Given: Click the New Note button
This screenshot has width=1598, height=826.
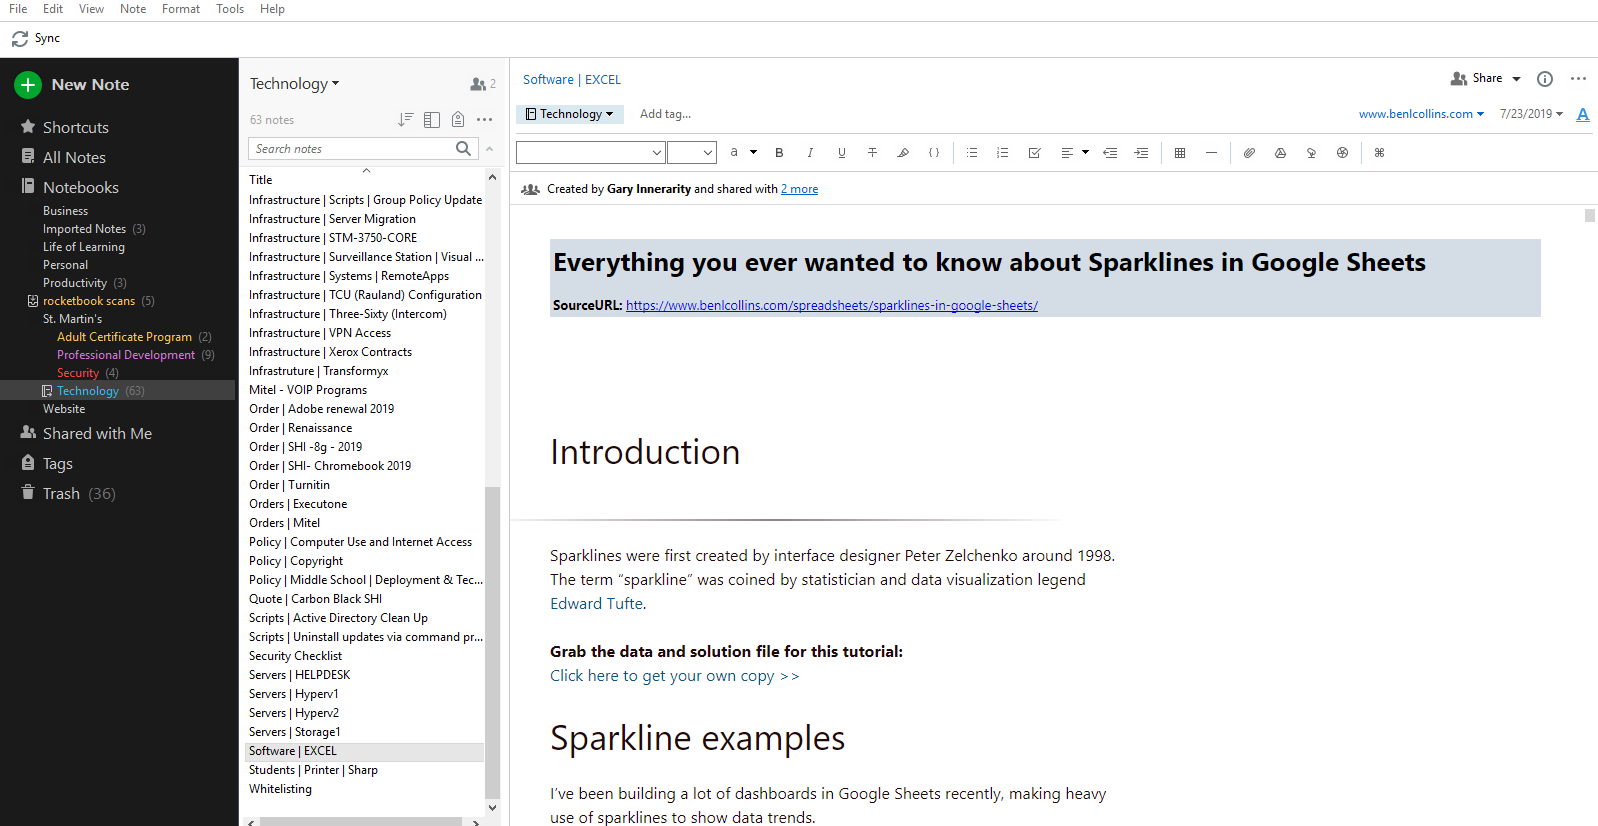Looking at the screenshot, I should coord(73,85).
